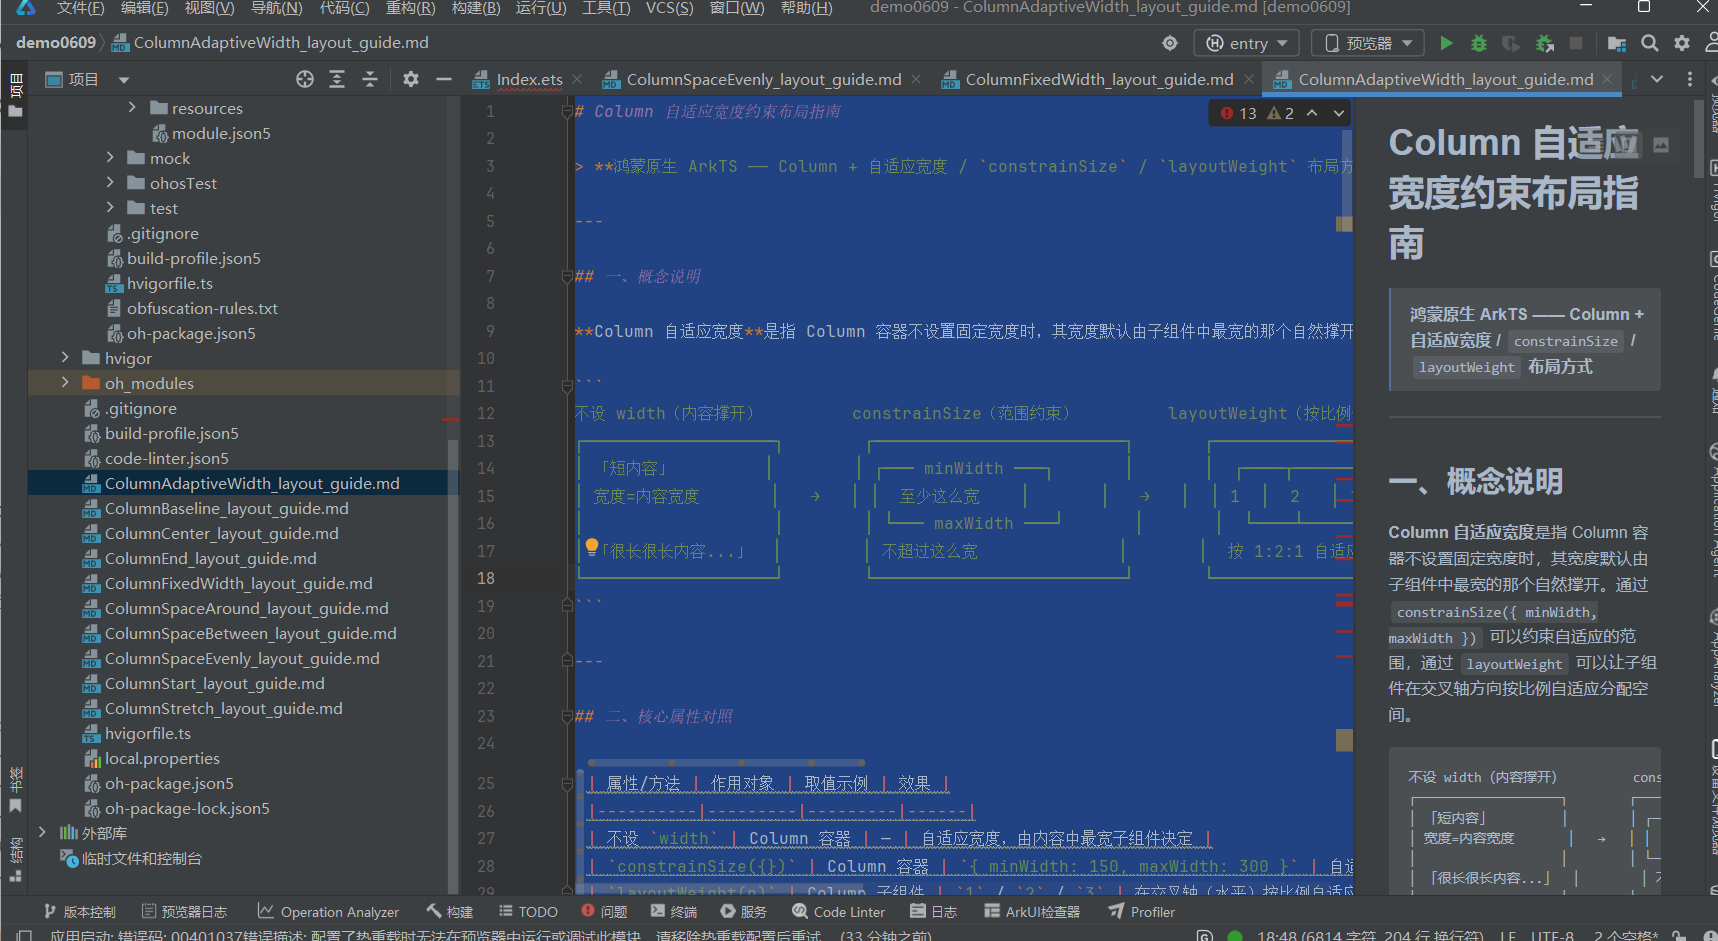The image size is (1718, 941).
Task: Toggle the 书签 bookmarks side panel
Action: [15, 790]
